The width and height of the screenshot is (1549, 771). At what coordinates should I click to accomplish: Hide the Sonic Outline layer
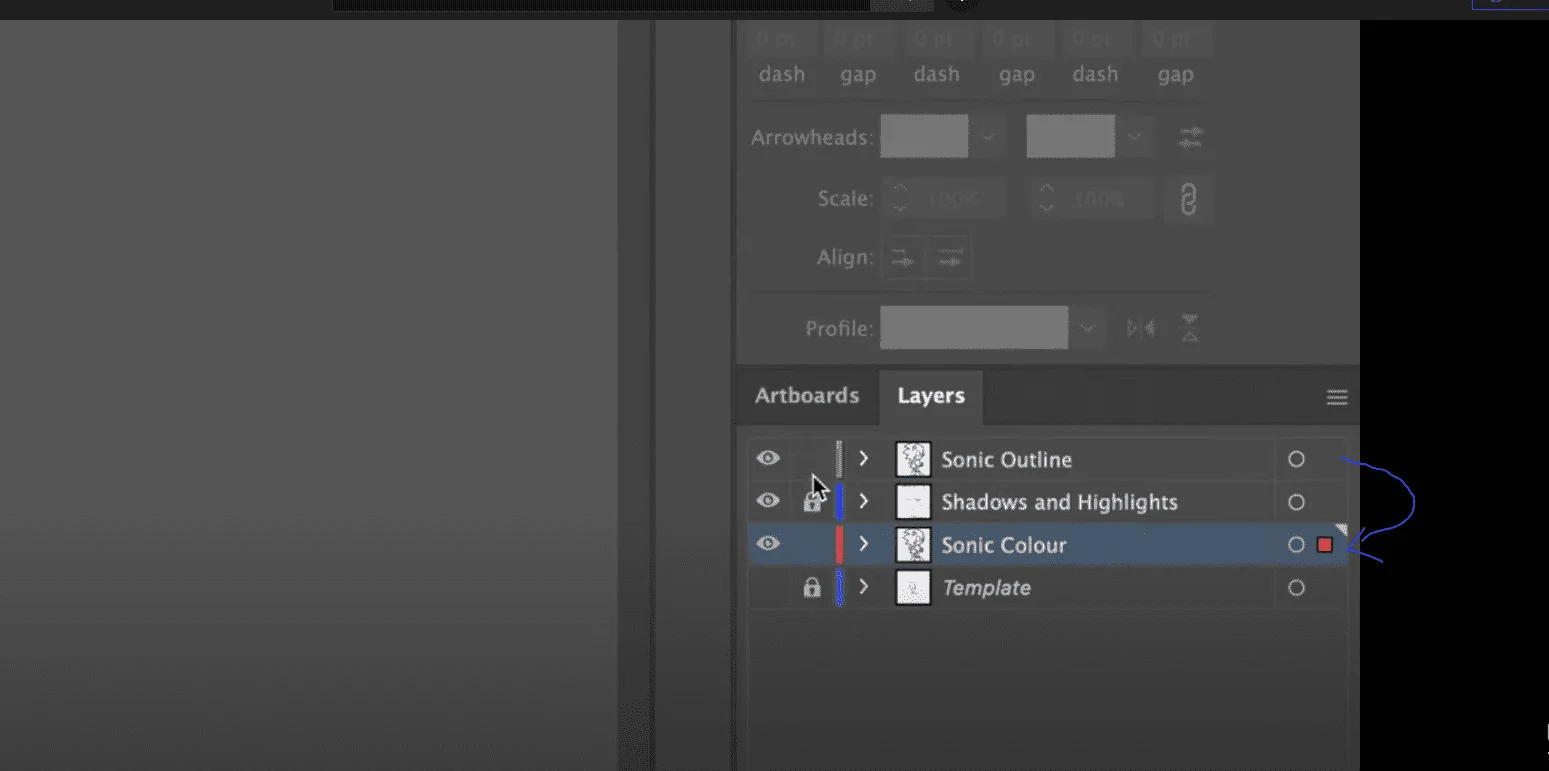(x=767, y=459)
